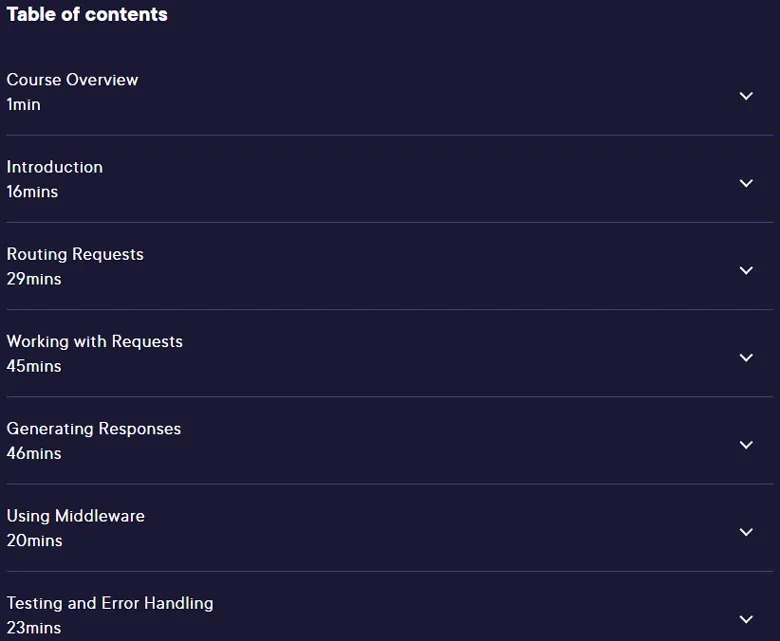Select the Routing Requests module title
This screenshot has height=641, width=780.
pos(75,254)
